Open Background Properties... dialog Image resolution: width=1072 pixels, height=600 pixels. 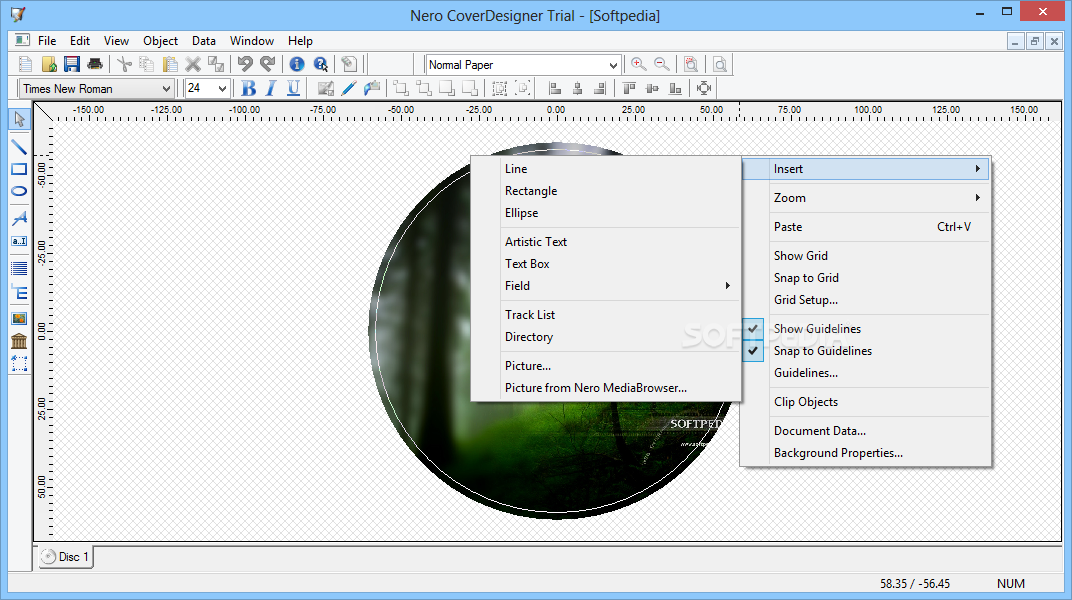(866, 452)
